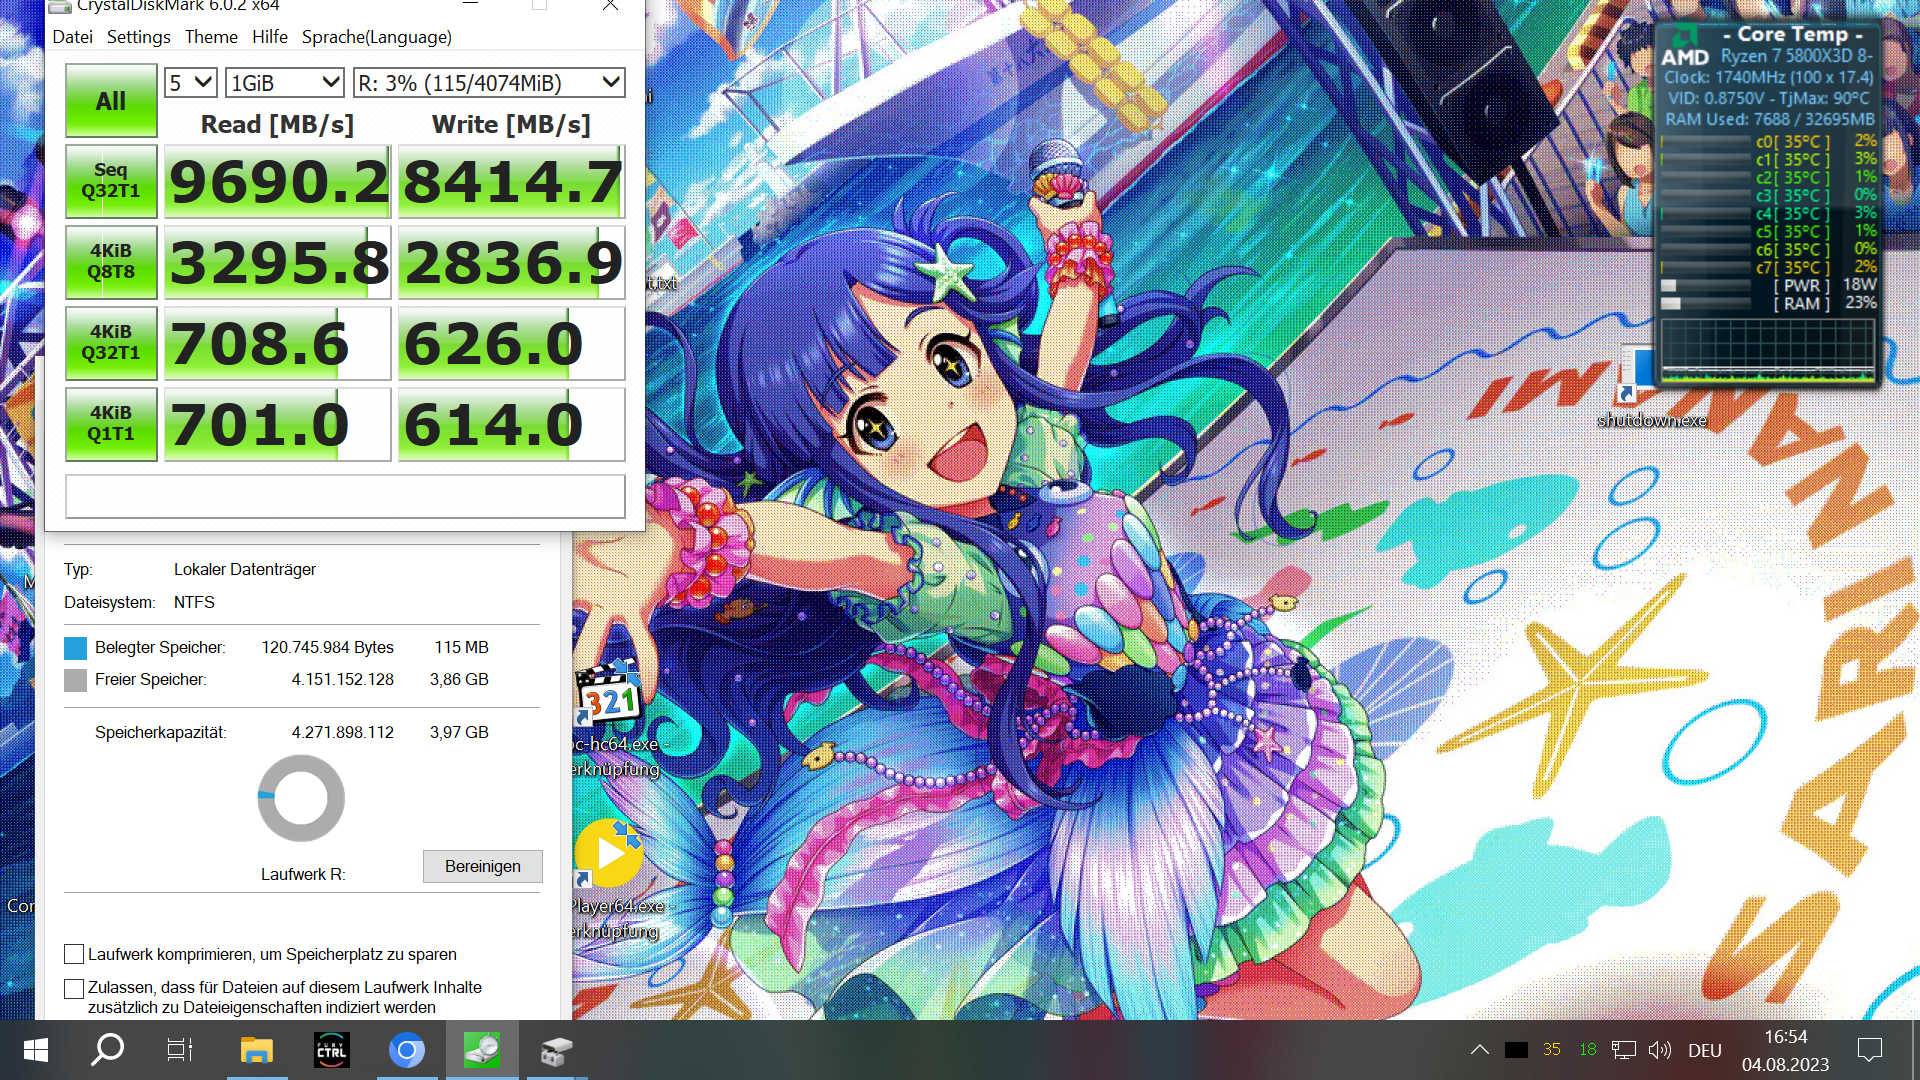1920x1080 pixels.
Task: Open the test count dropdown showing 5
Action: click(191, 83)
